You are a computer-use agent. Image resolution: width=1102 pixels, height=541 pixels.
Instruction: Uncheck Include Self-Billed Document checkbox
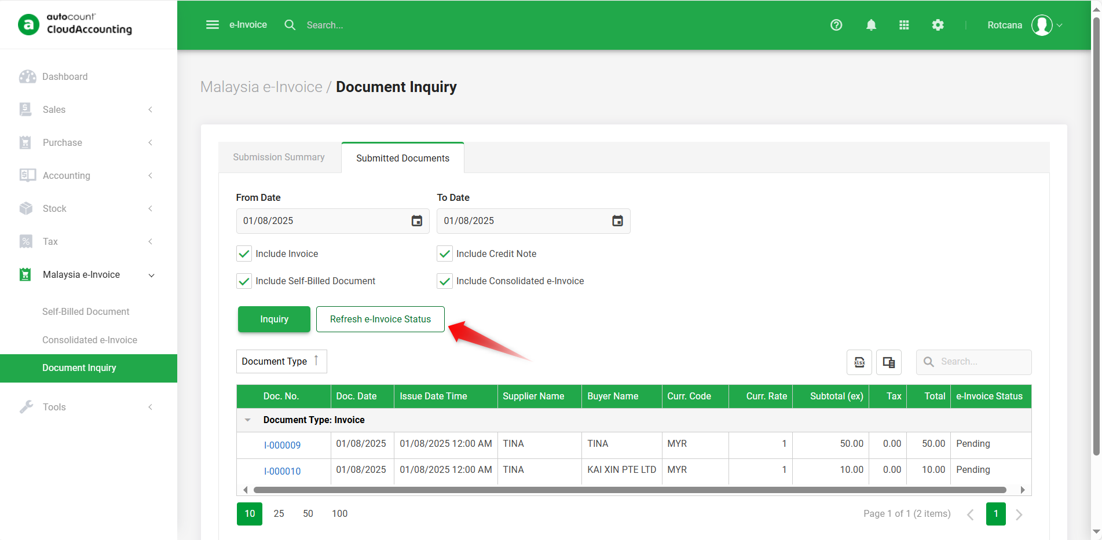(x=244, y=281)
